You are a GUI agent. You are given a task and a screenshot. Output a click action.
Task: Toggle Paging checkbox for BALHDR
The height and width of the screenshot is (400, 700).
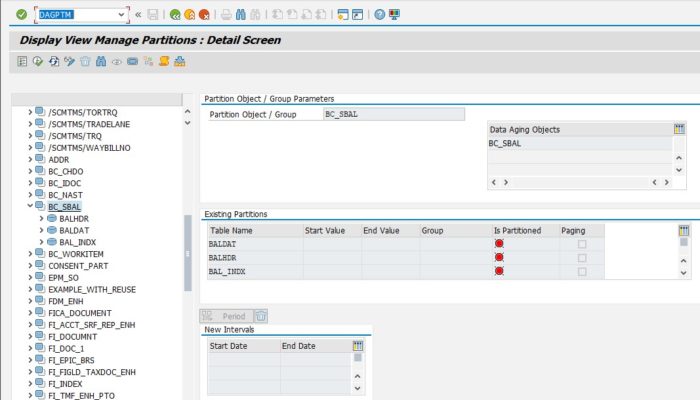(582, 258)
